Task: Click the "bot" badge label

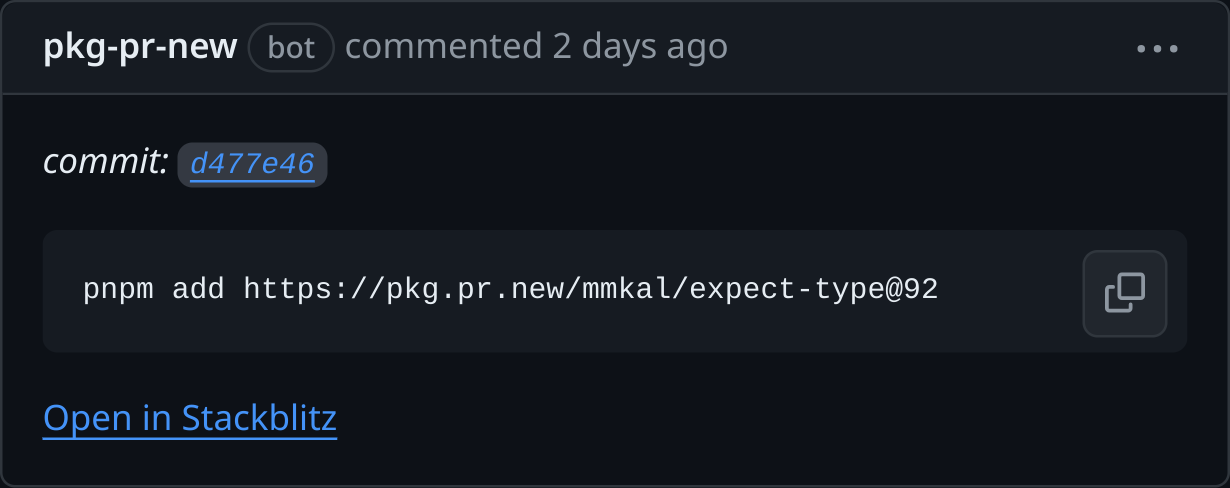Action: coord(291,48)
